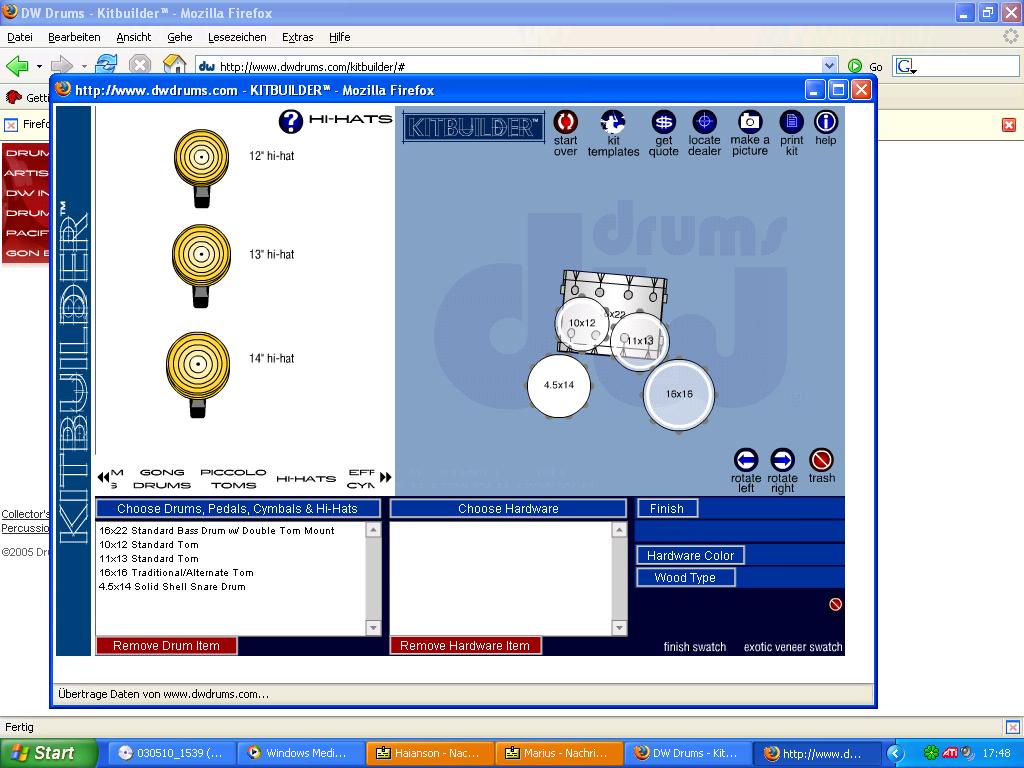Open Kitbuilder help info icon
1024x768 pixels.
pyautogui.click(x=825, y=122)
